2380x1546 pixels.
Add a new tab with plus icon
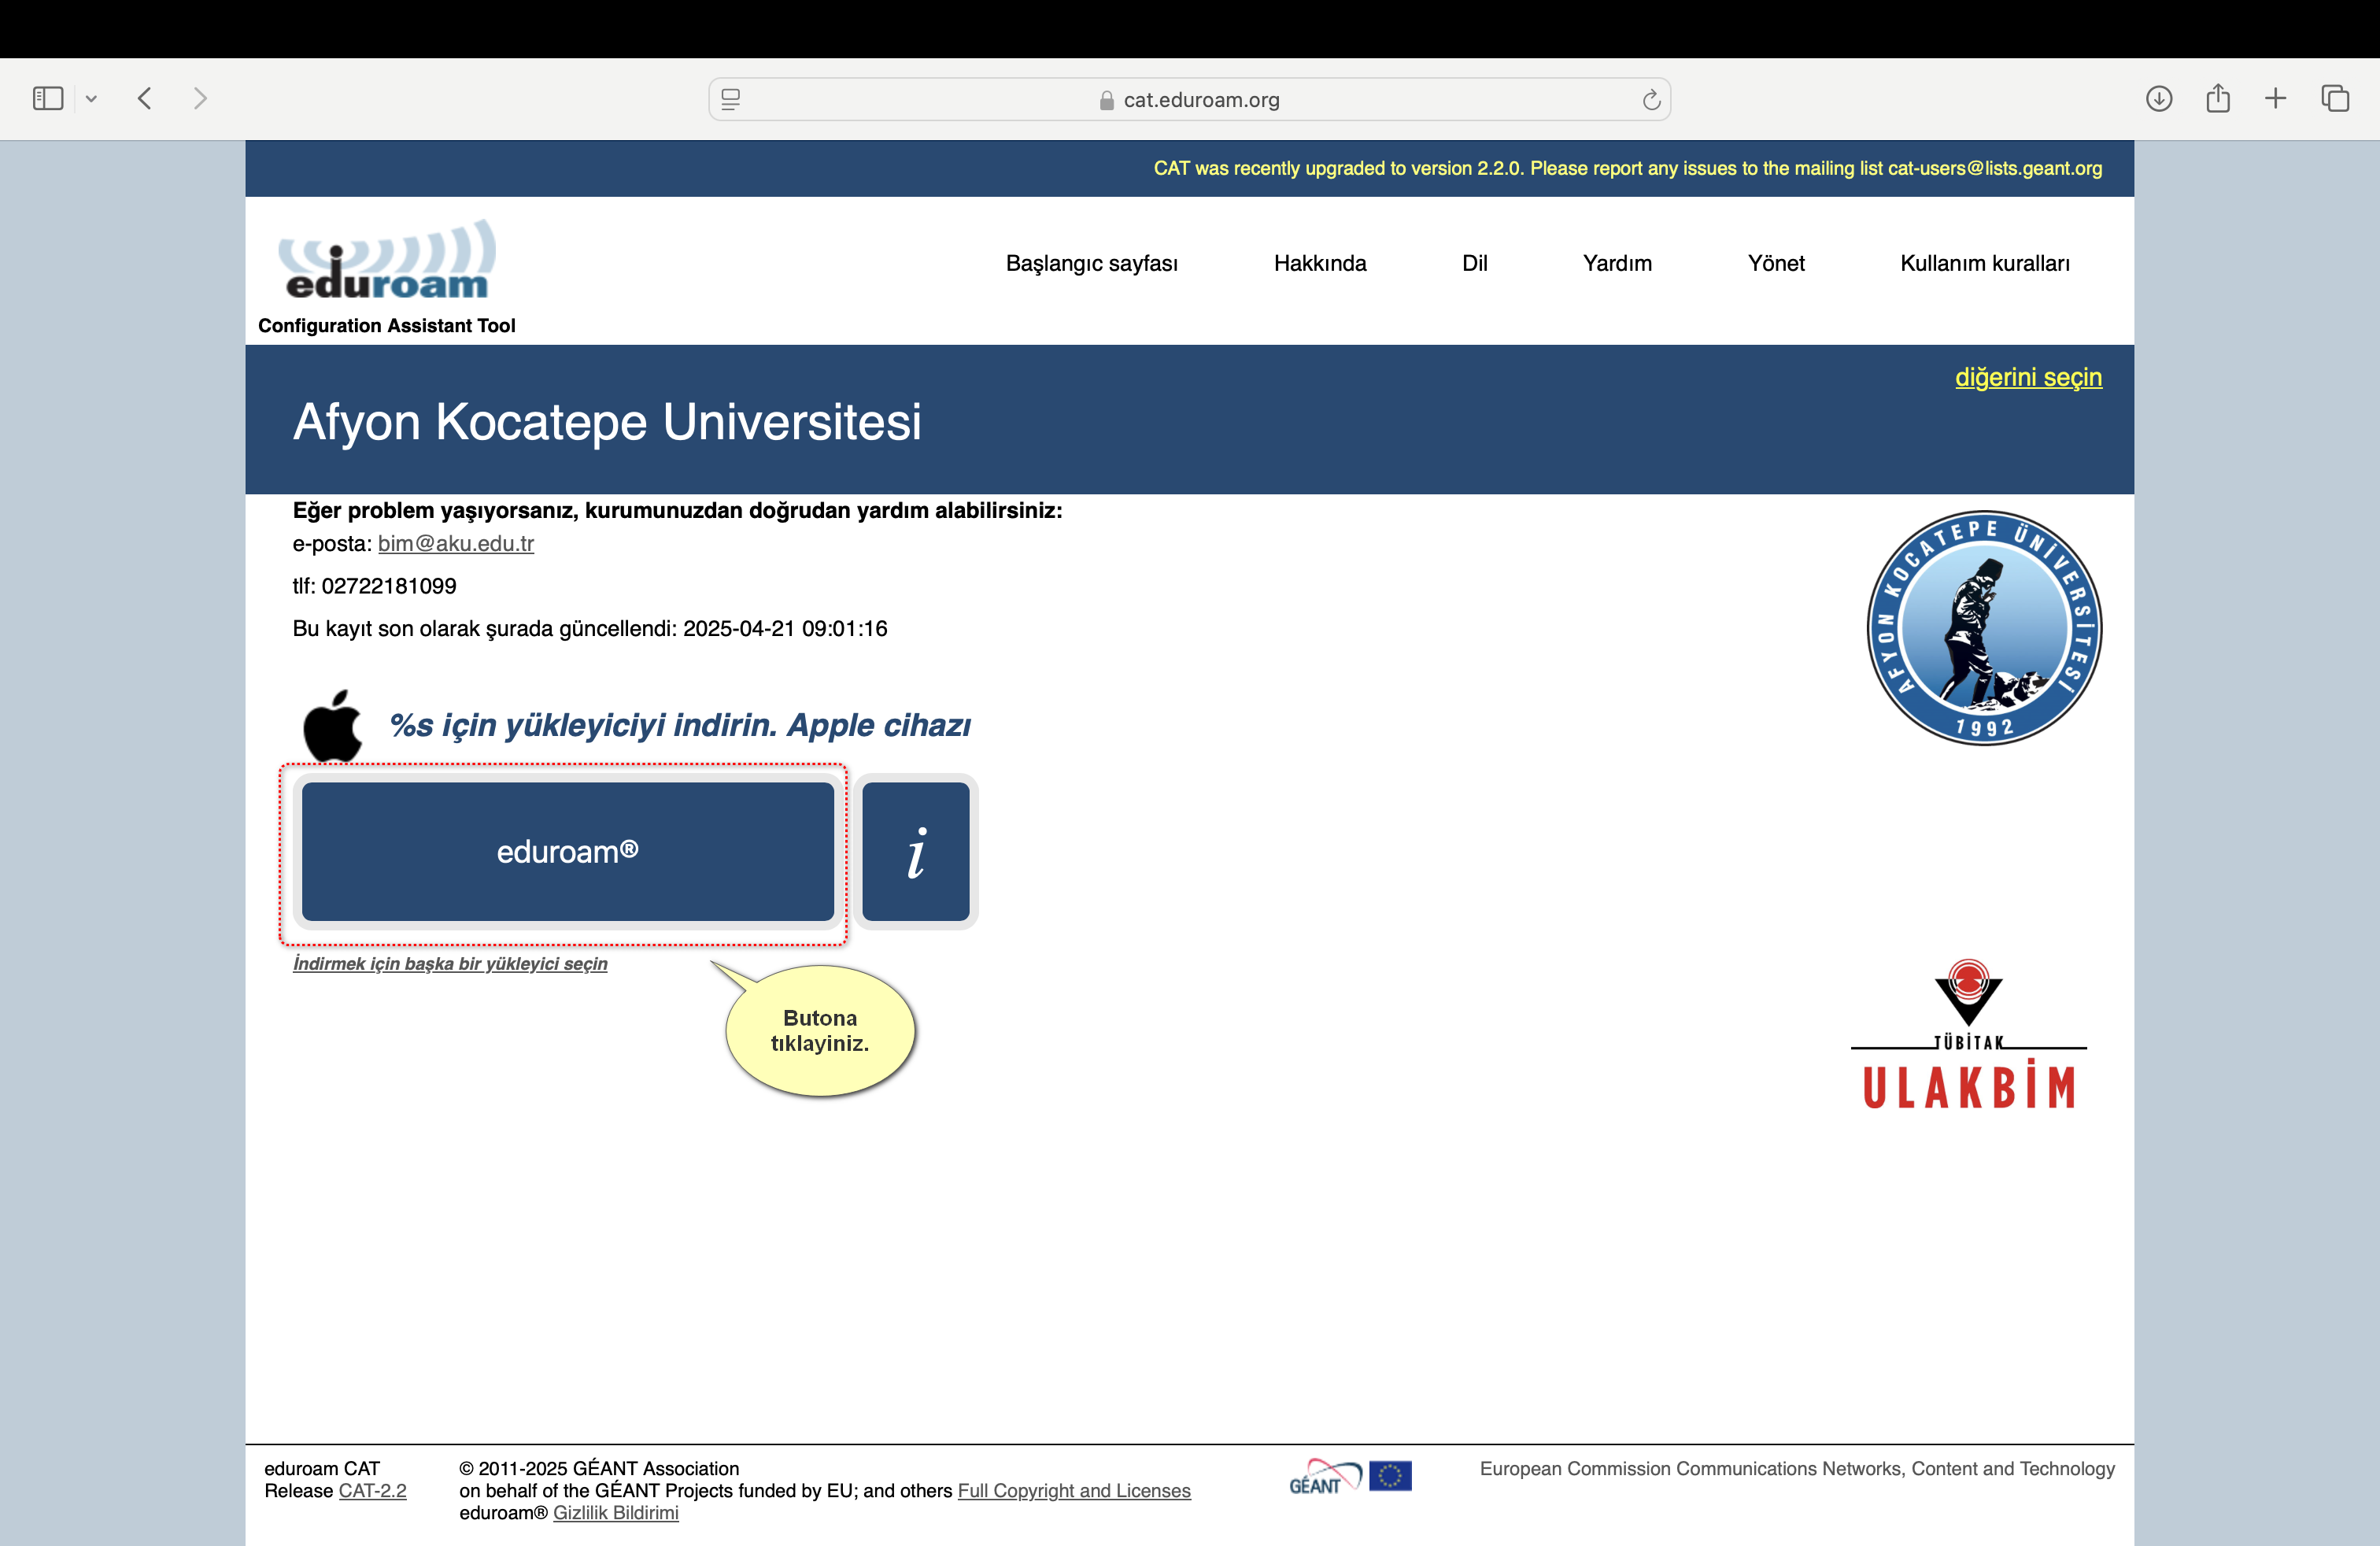point(2276,98)
